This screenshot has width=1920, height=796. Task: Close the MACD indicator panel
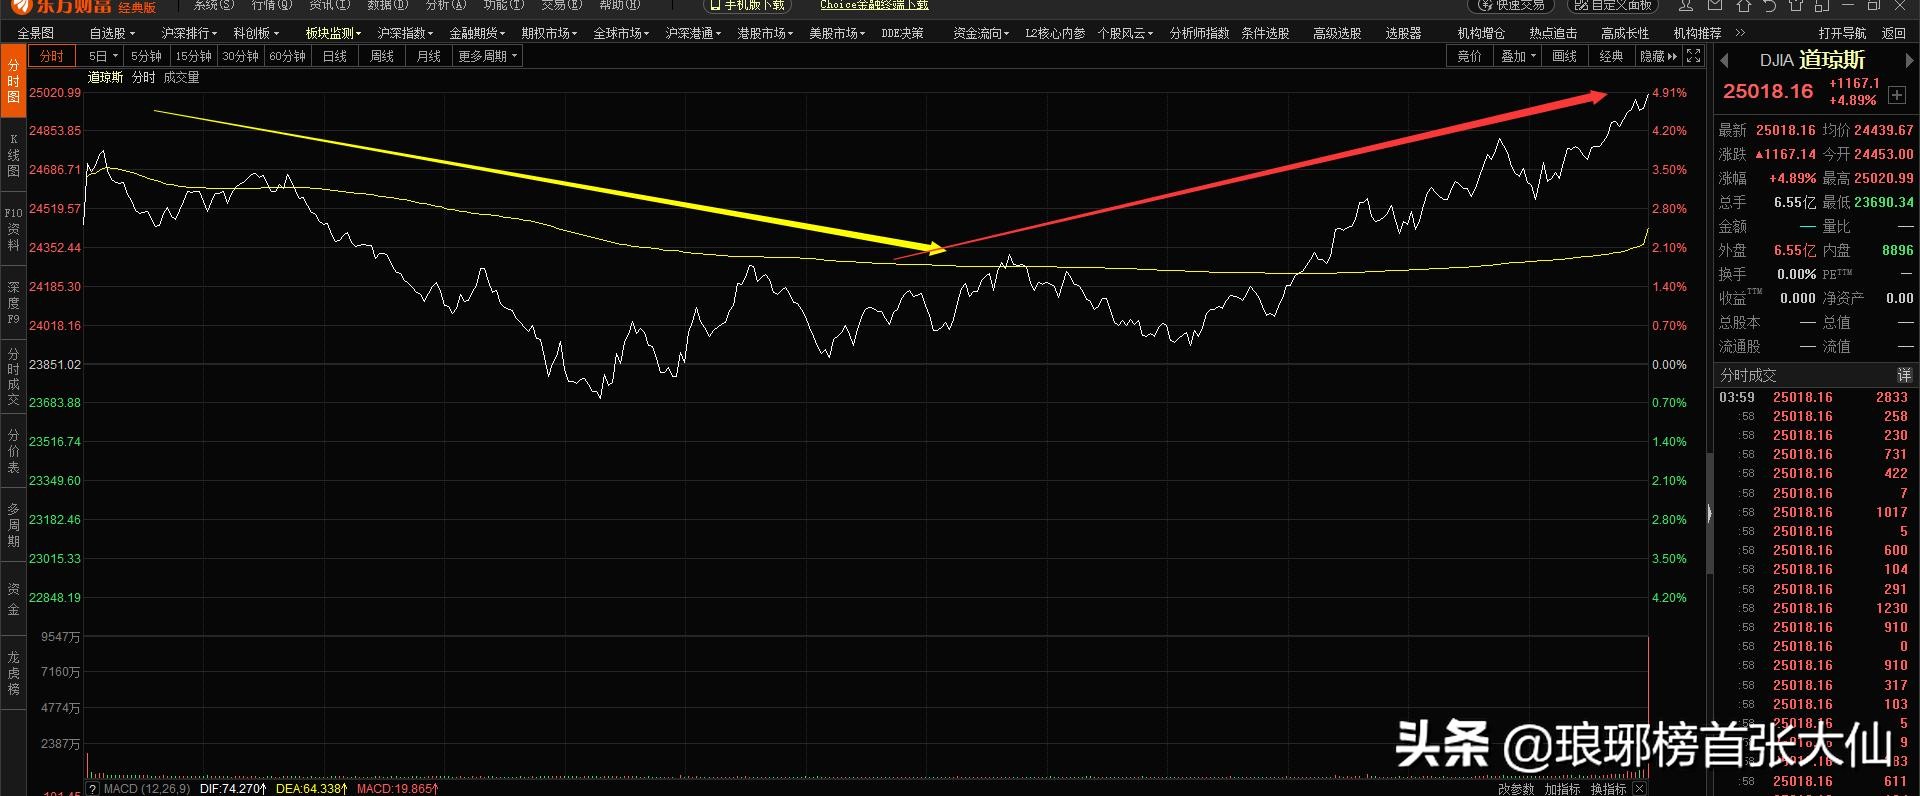tap(1639, 789)
